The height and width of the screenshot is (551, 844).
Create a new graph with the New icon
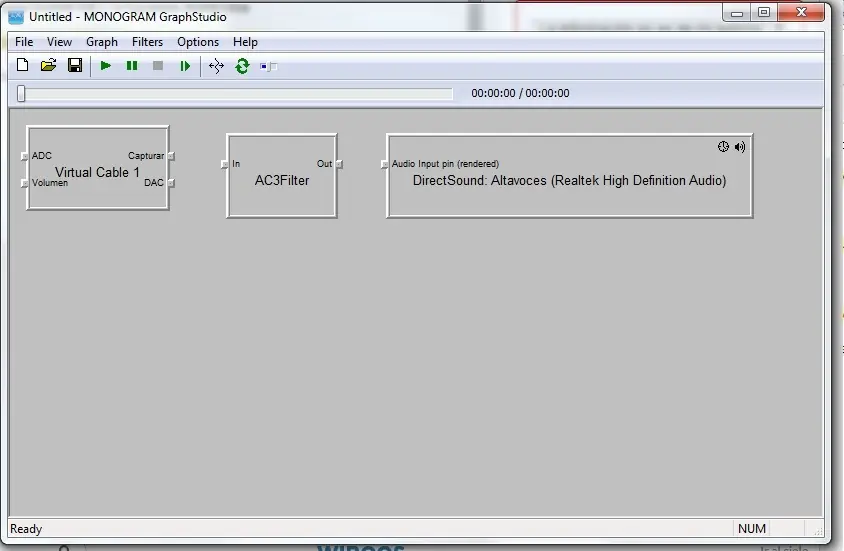click(23, 66)
